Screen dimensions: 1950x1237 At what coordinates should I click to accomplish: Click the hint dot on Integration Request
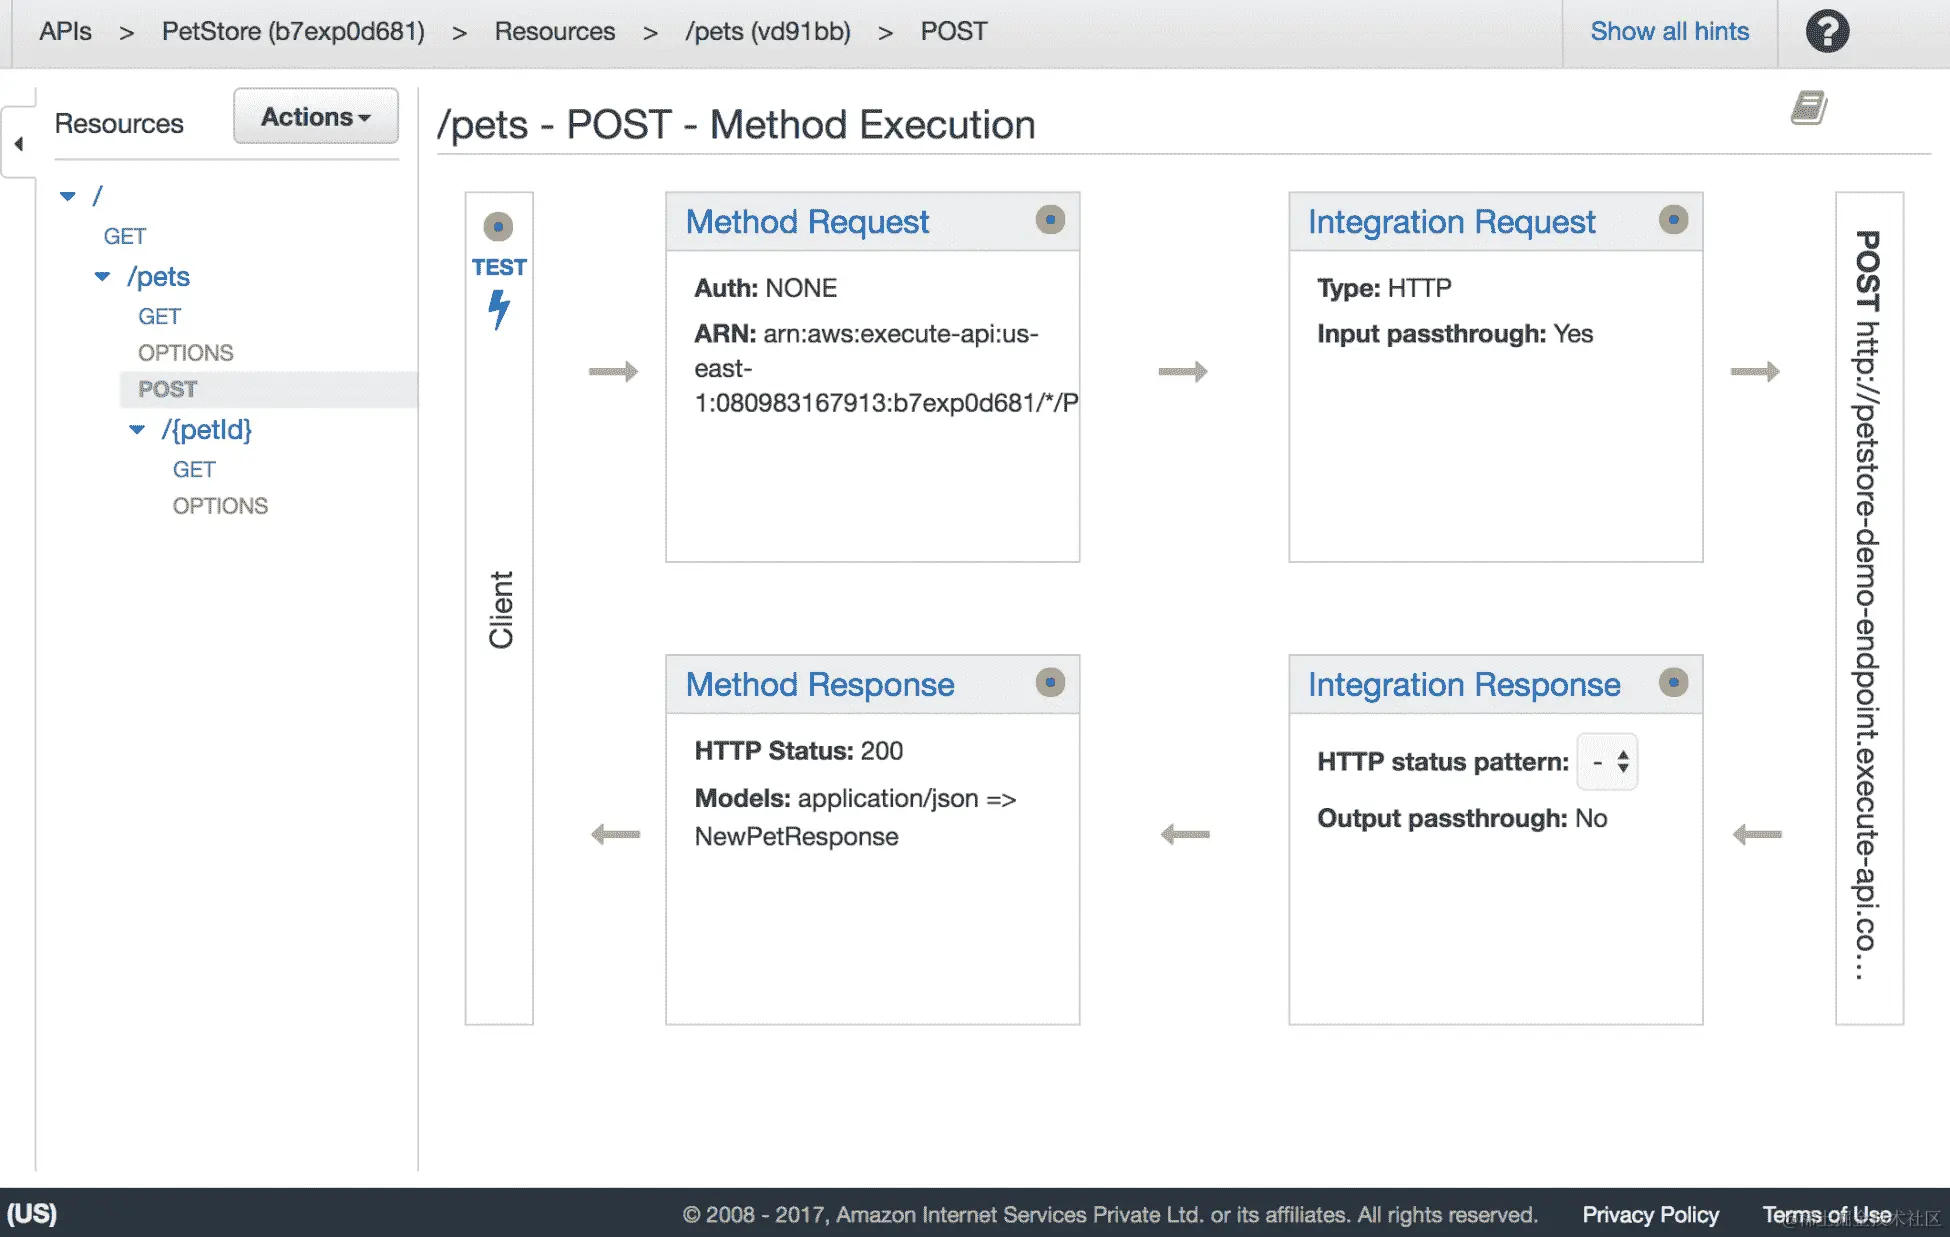[x=1673, y=220]
